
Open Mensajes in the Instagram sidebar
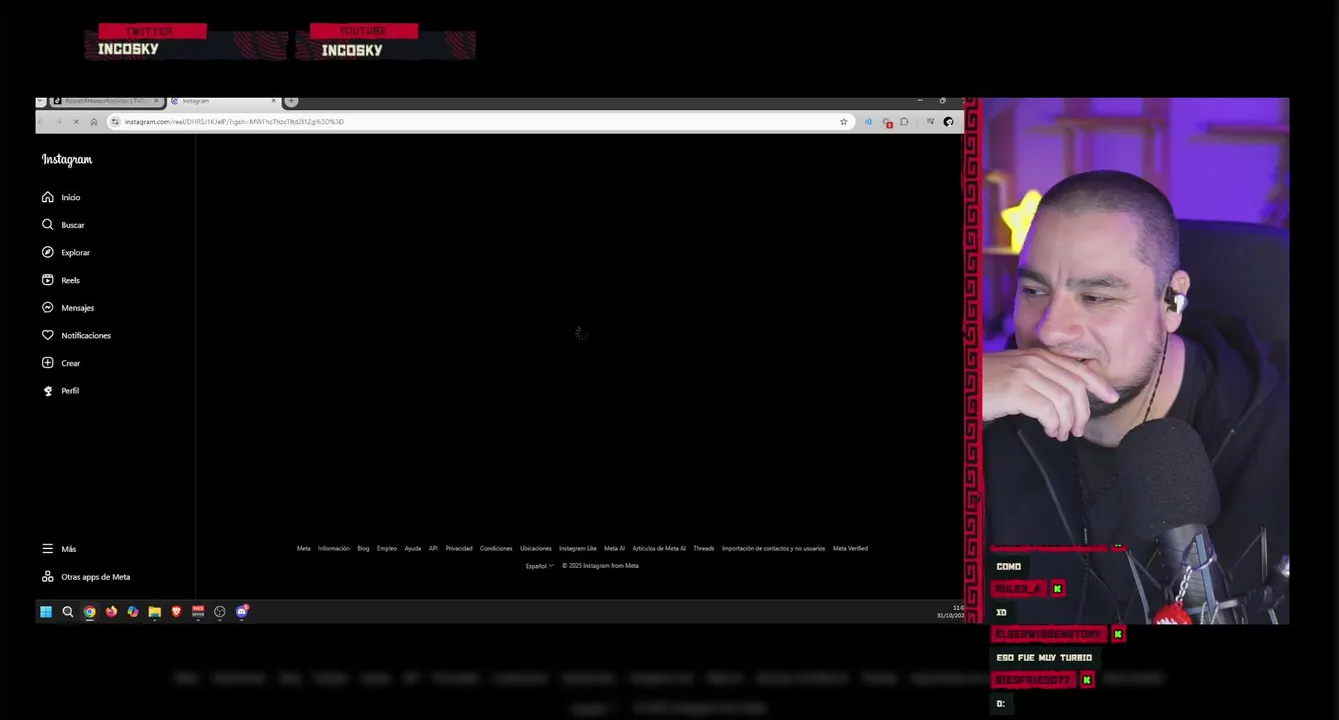pos(68,308)
